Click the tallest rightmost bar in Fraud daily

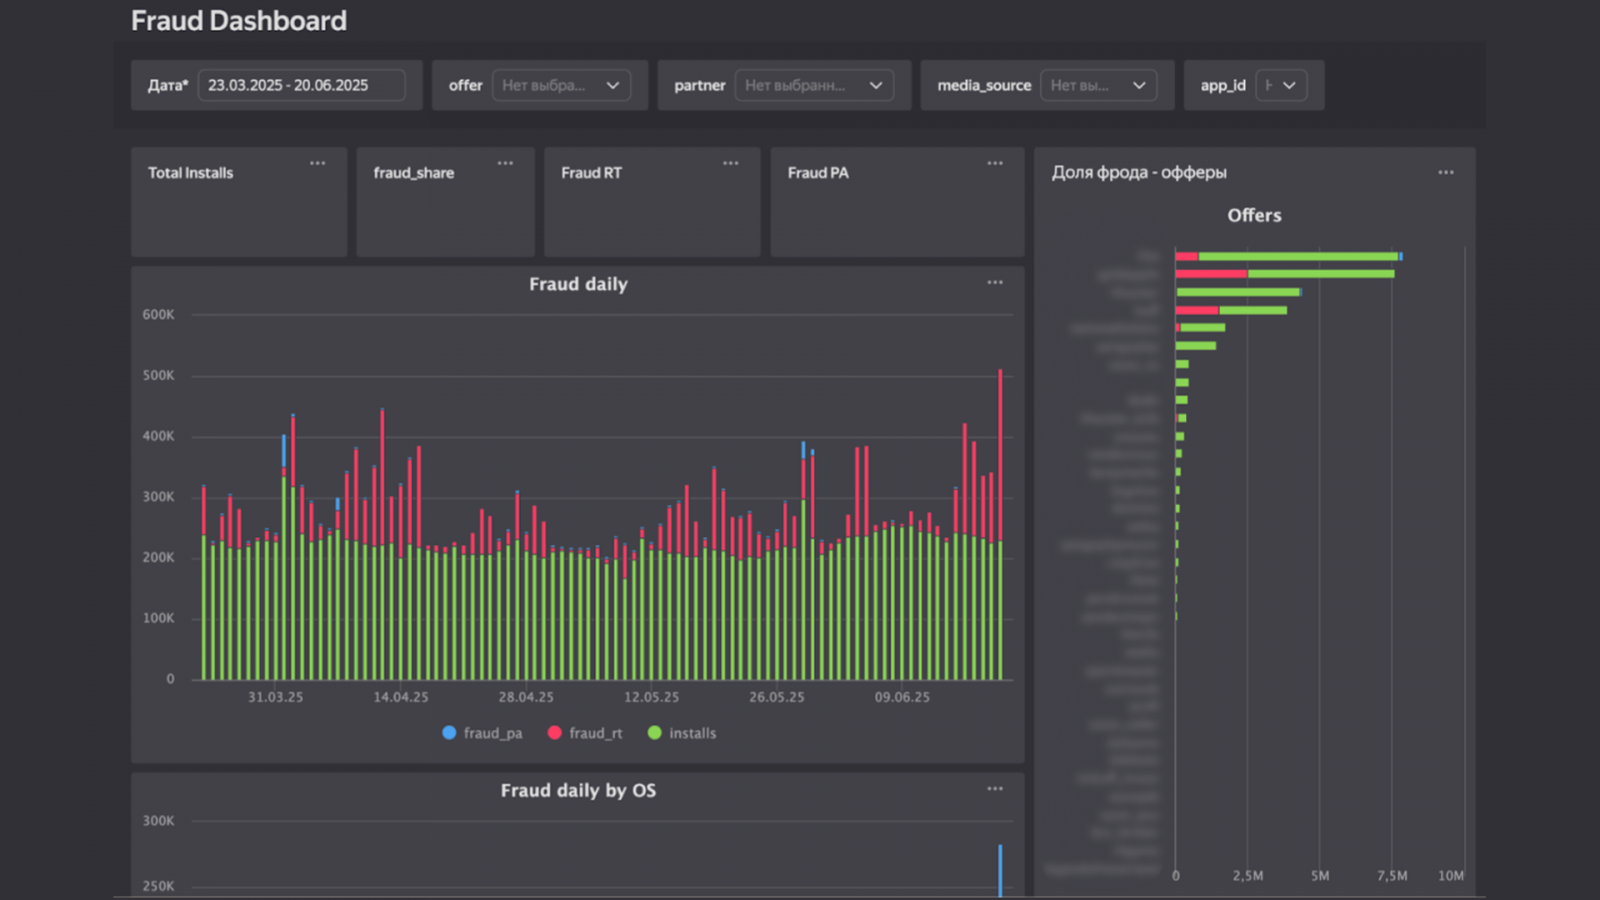coord(1000,520)
